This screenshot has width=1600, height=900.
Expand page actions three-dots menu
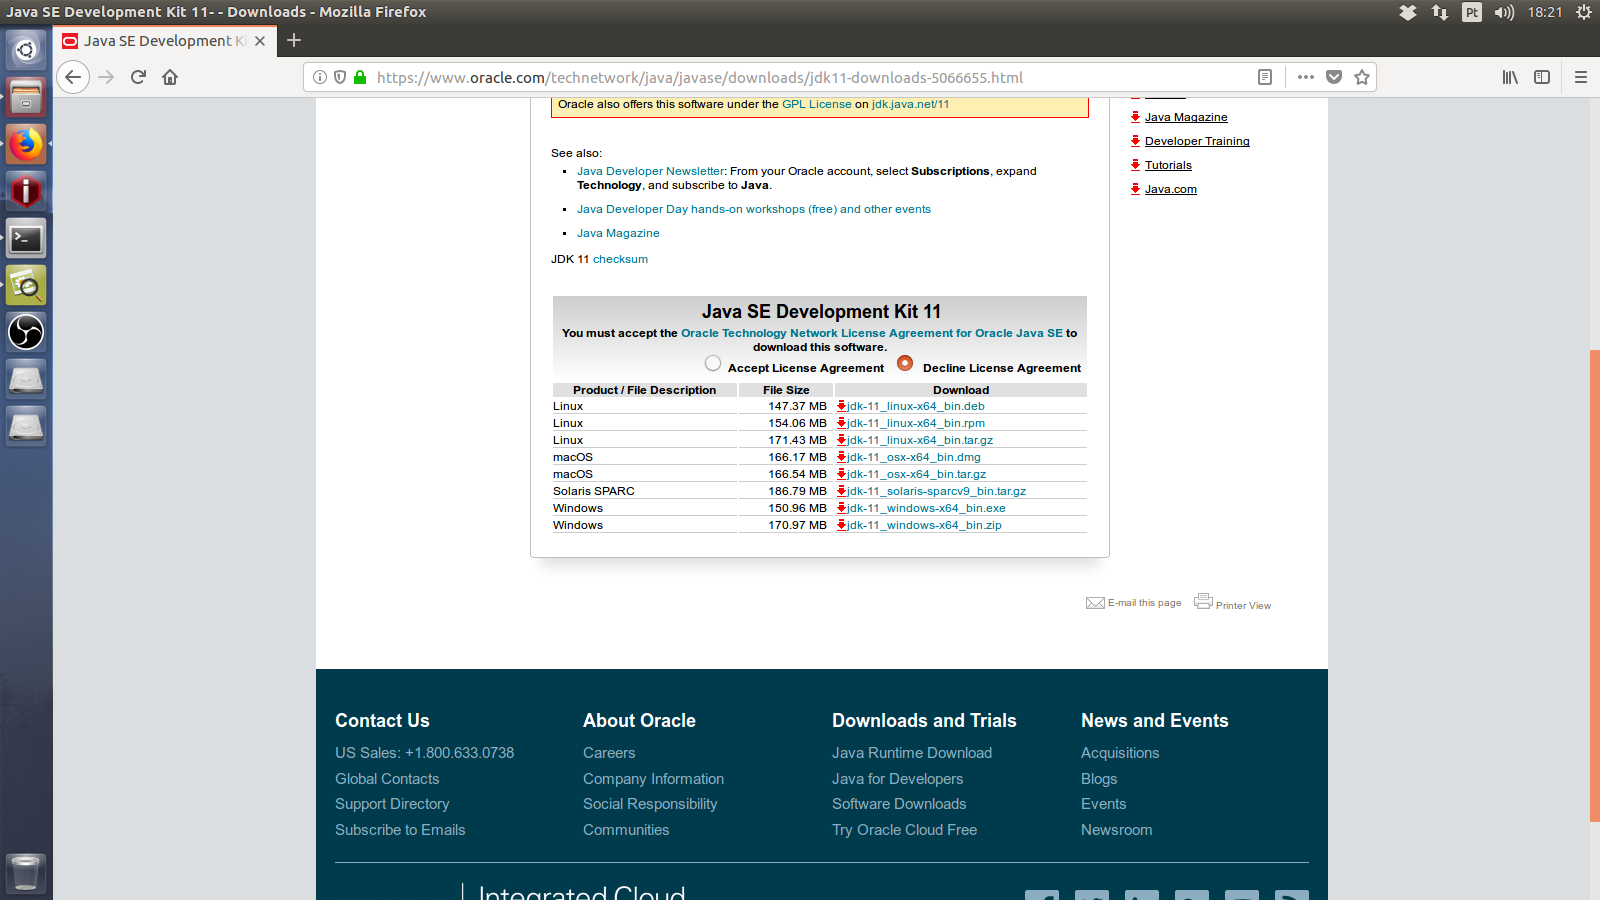tap(1305, 77)
